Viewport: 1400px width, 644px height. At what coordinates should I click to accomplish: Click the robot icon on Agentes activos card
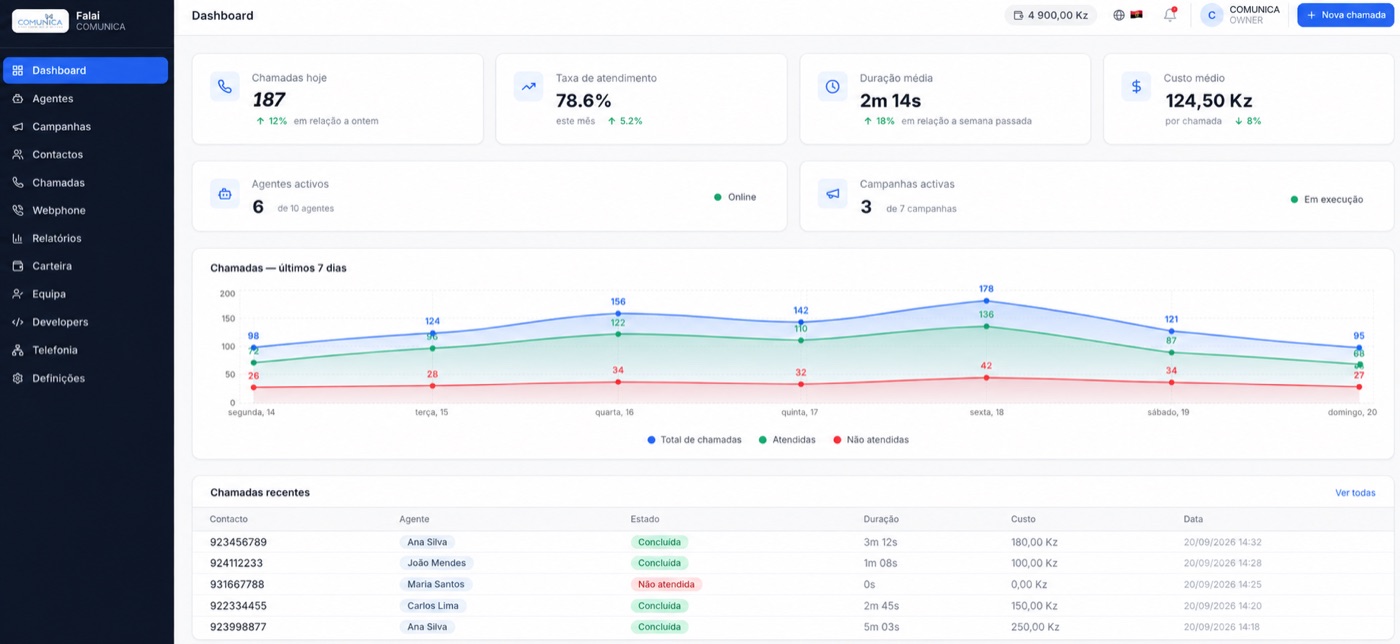pos(225,194)
